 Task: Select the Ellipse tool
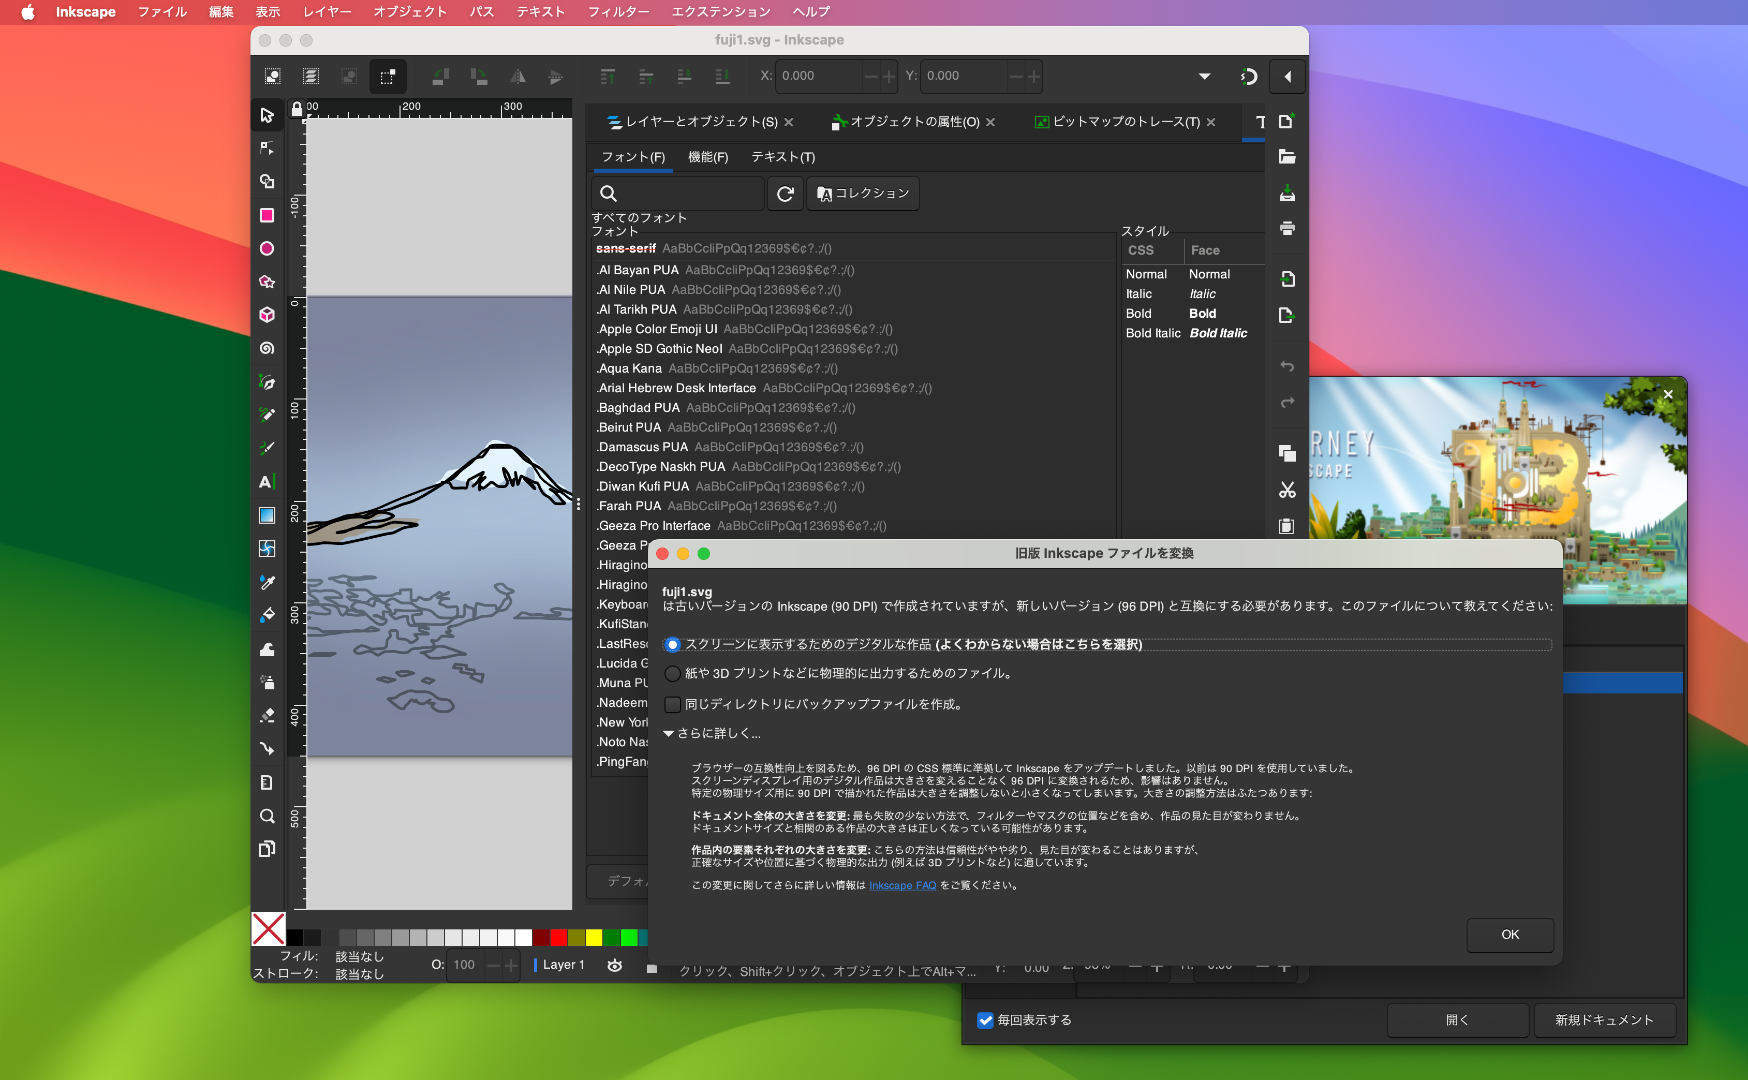(267, 248)
